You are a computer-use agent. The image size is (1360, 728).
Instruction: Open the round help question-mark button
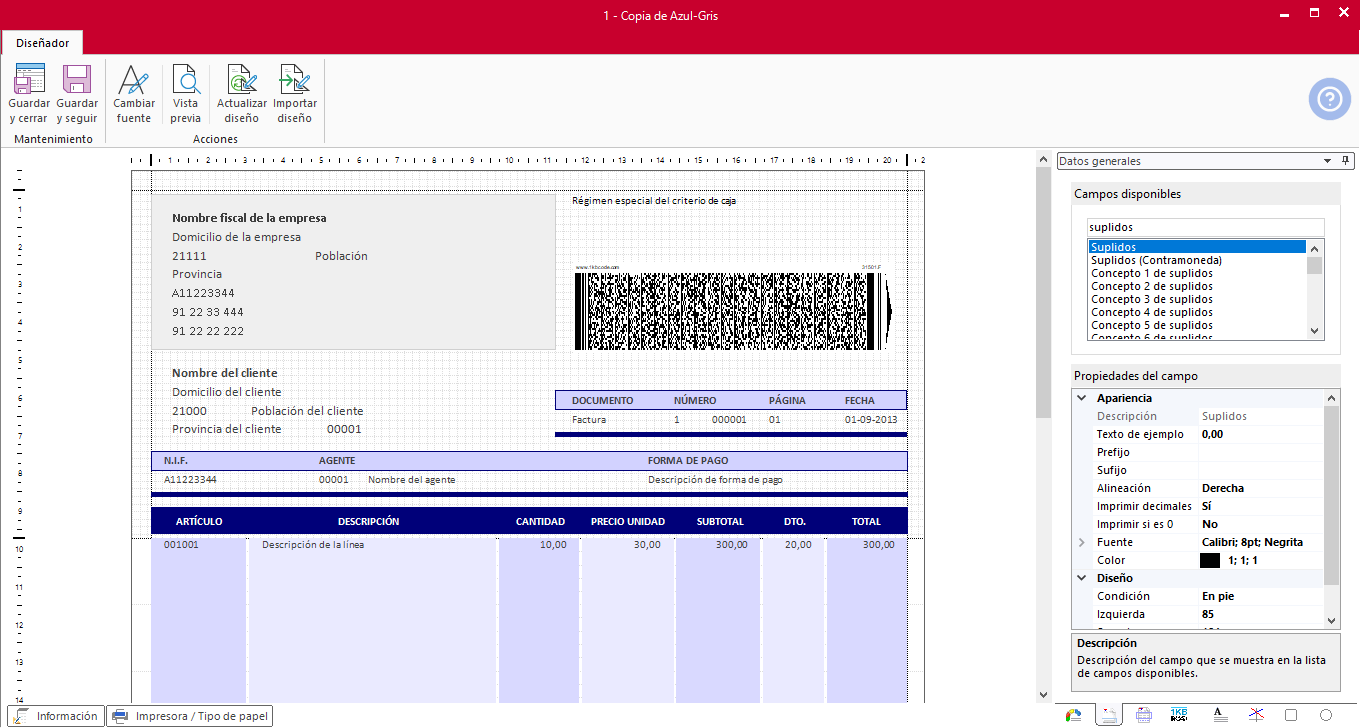pos(1329,99)
